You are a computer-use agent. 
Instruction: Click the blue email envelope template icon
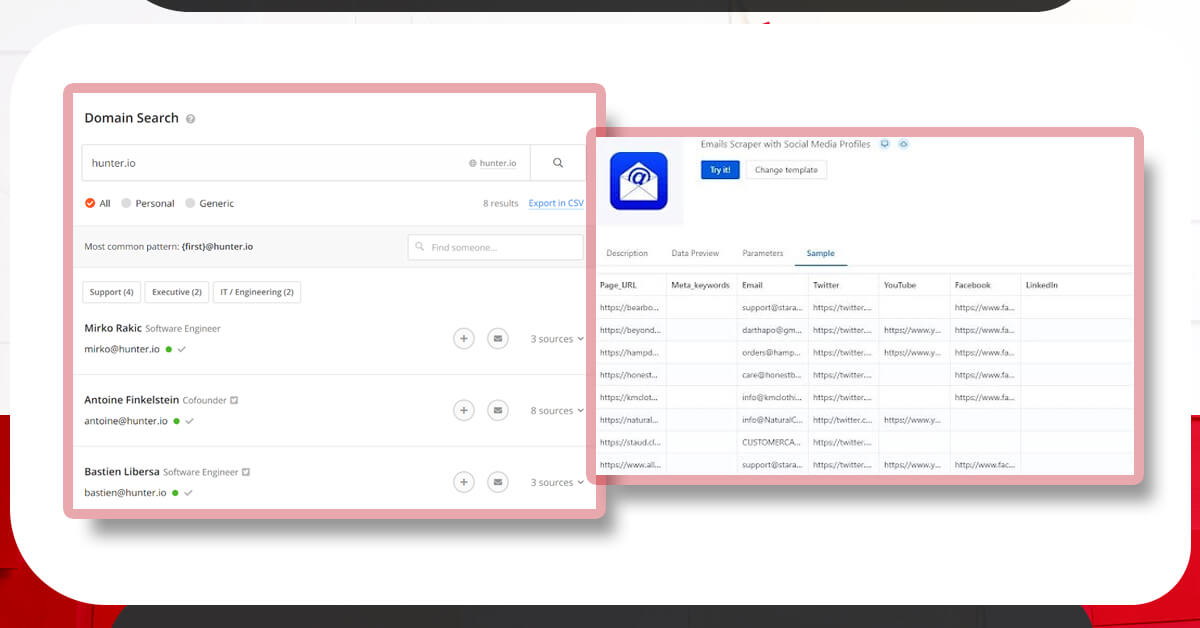[638, 181]
